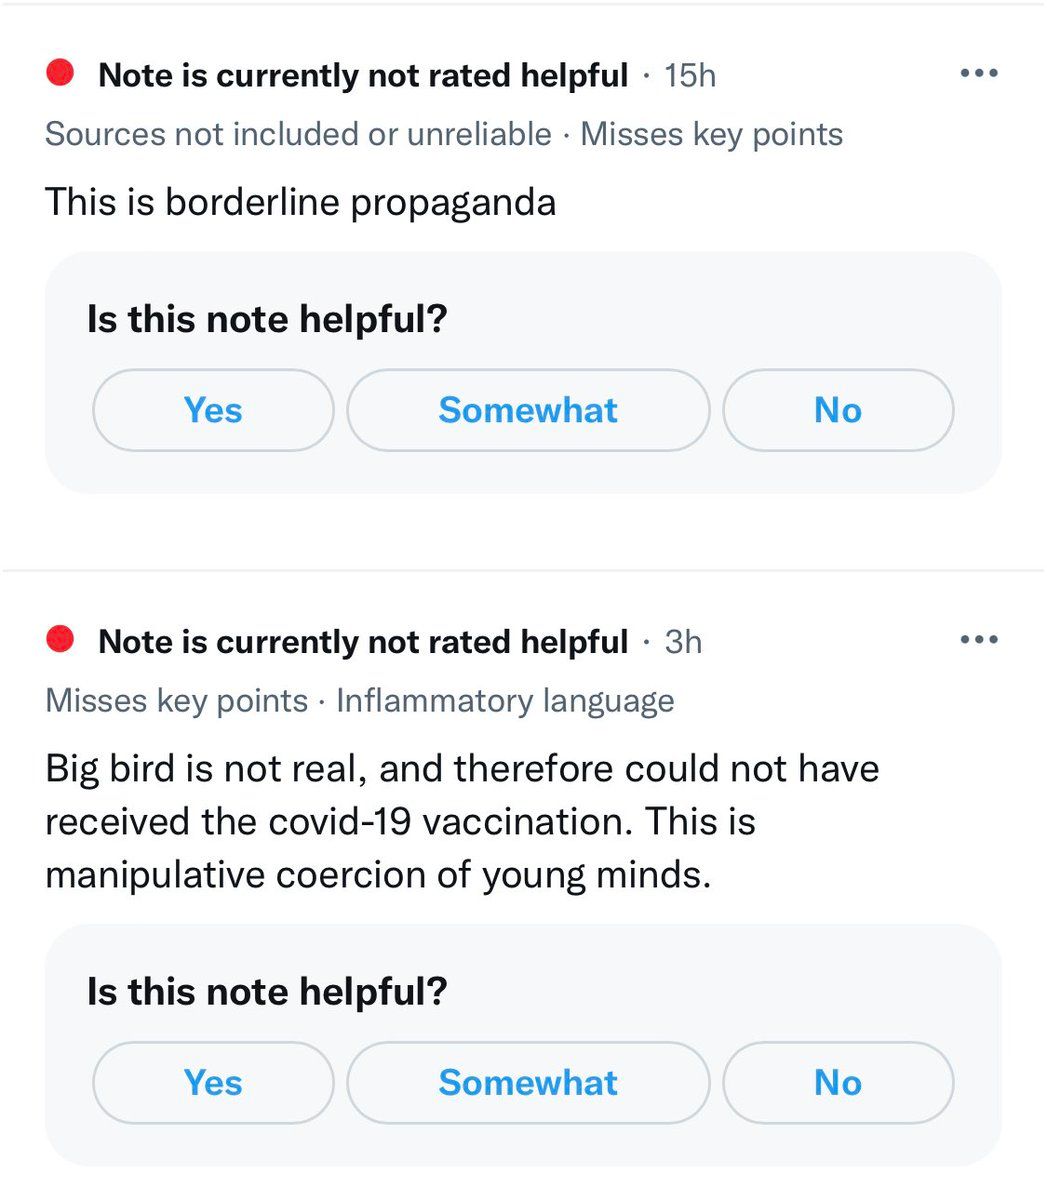Image resolution: width=1047 pixels, height=1200 pixels.
Task: Rate the borderline propaganda note Somewhat
Action: coord(528,410)
